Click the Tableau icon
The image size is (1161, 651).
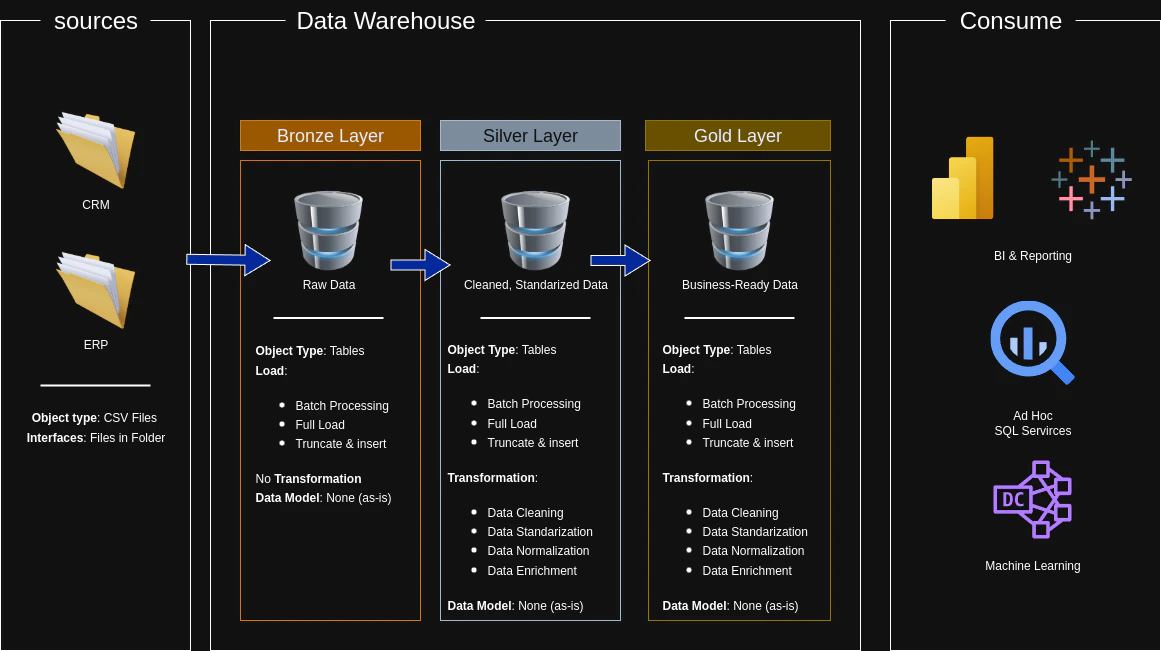[x=1091, y=178]
